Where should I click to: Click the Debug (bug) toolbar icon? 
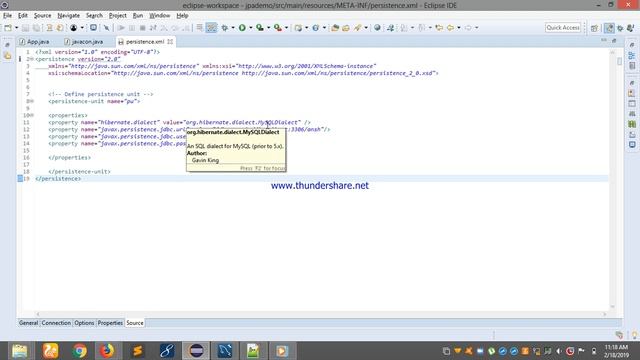(x=224, y=28)
